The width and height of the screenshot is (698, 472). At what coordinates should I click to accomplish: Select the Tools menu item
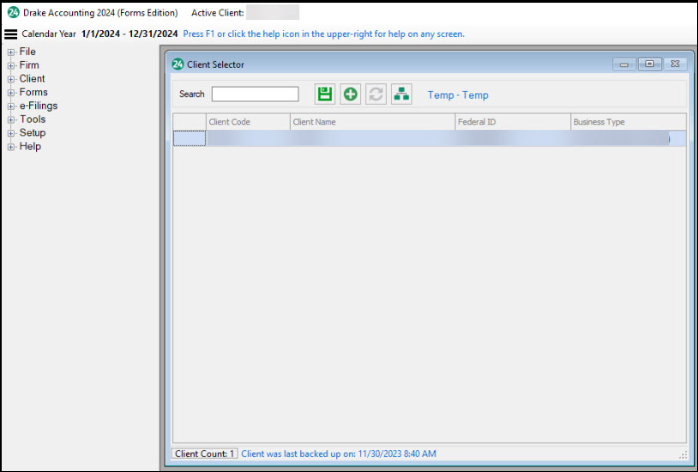(32, 119)
